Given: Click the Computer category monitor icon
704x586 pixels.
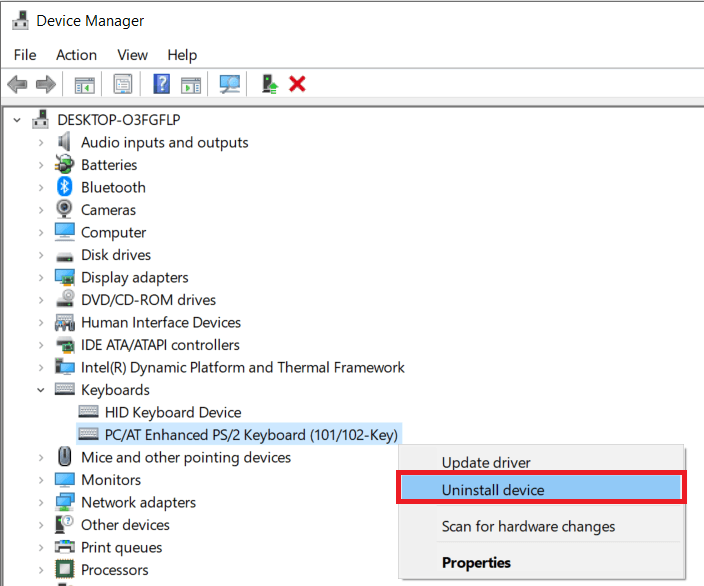Looking at the screenshot, I should pyautogui.click(x=64, y=232).
